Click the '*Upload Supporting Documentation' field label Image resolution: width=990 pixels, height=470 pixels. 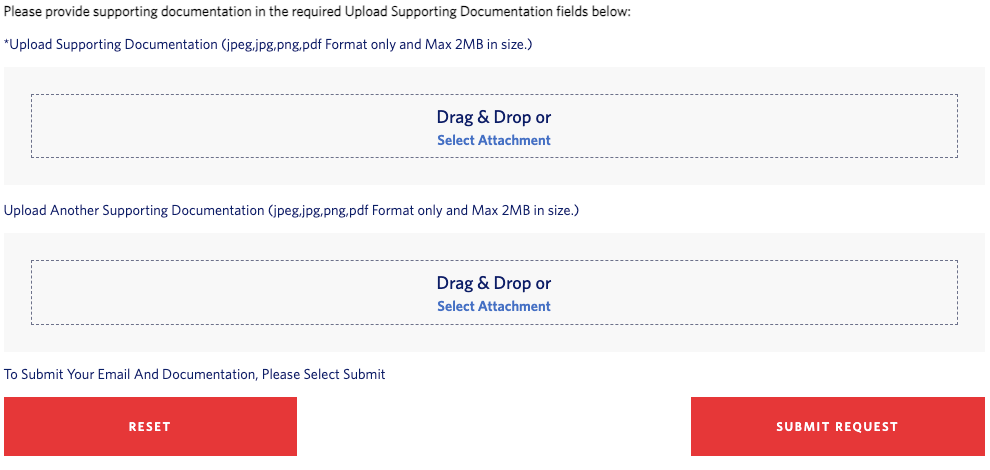110,45
